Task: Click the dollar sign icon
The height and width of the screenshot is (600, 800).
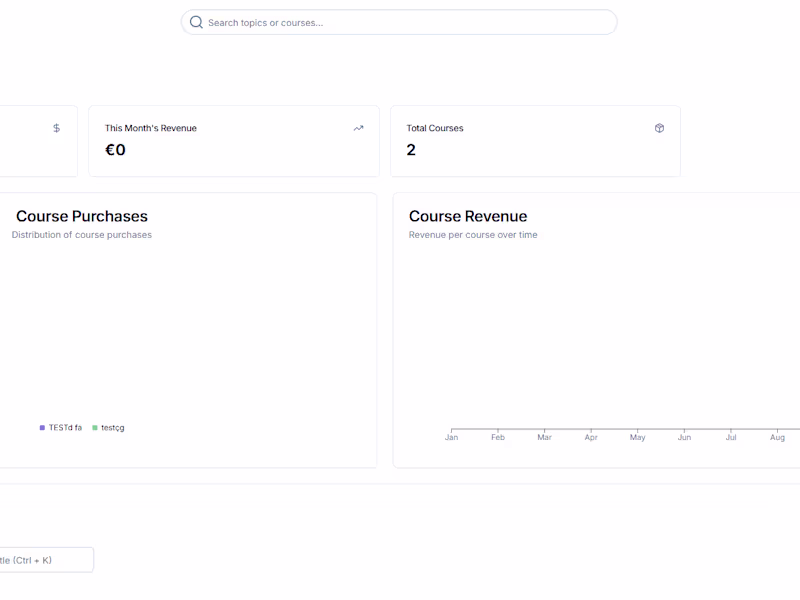Action: tap(56, 128)
